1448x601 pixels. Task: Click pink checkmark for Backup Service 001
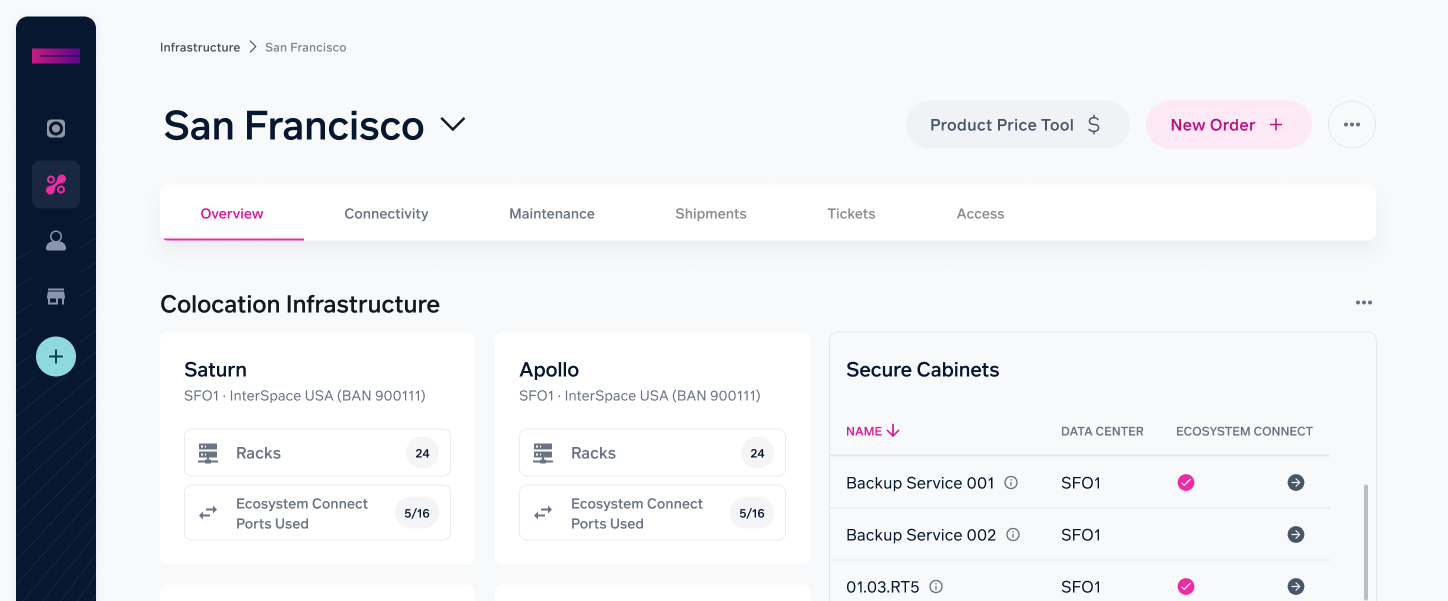(x=1186, y=483)
